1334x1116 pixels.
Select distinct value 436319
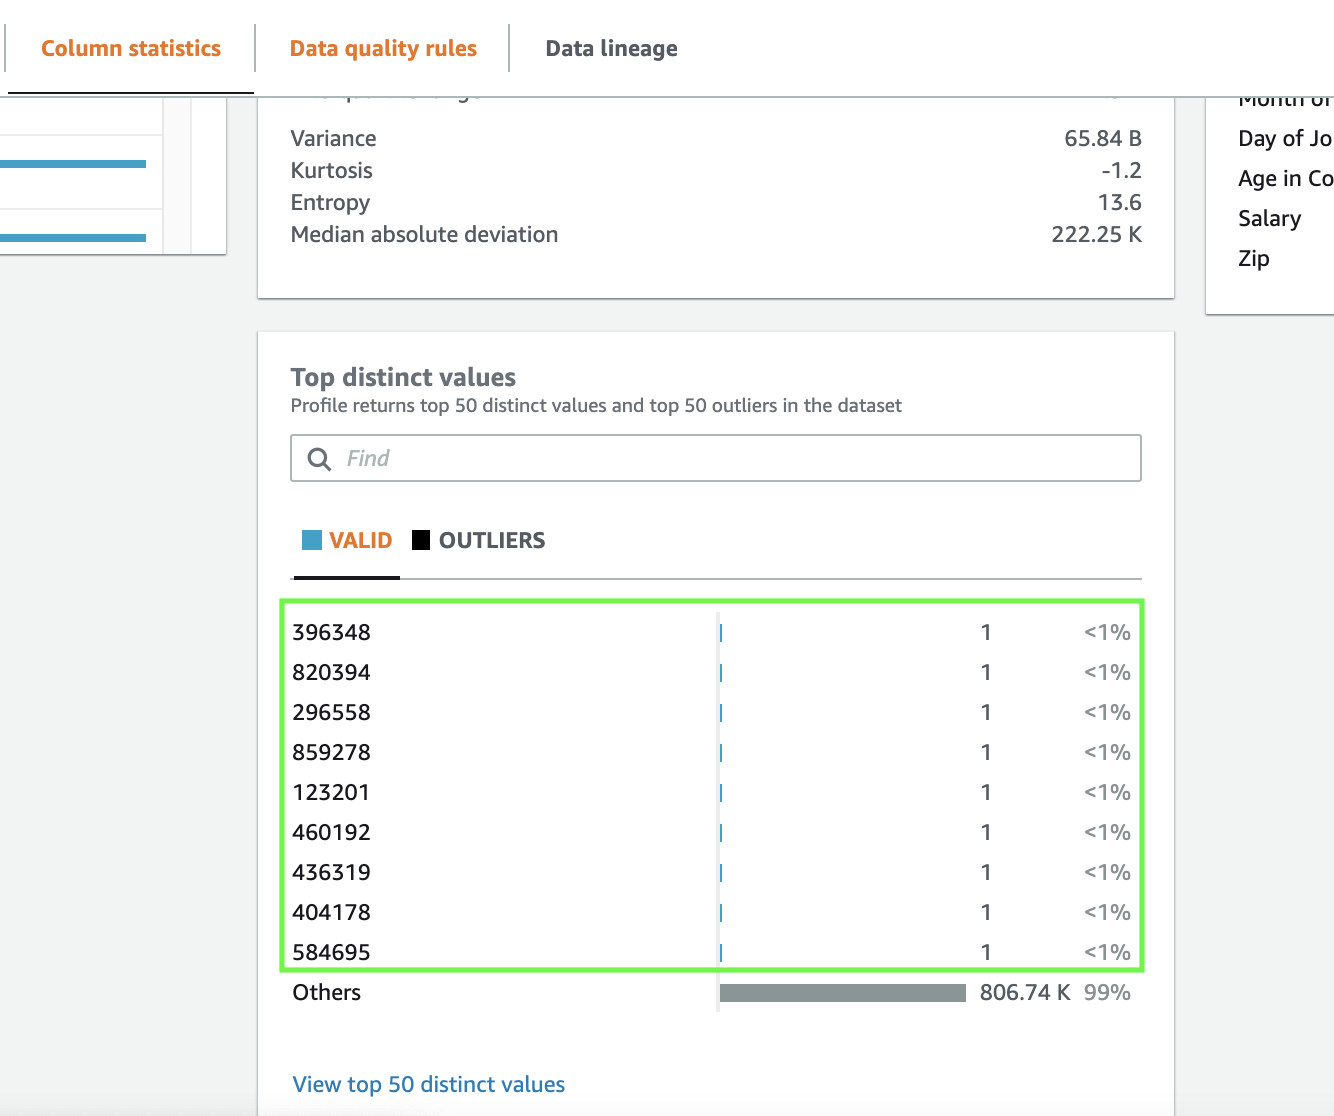coord(331,872)
